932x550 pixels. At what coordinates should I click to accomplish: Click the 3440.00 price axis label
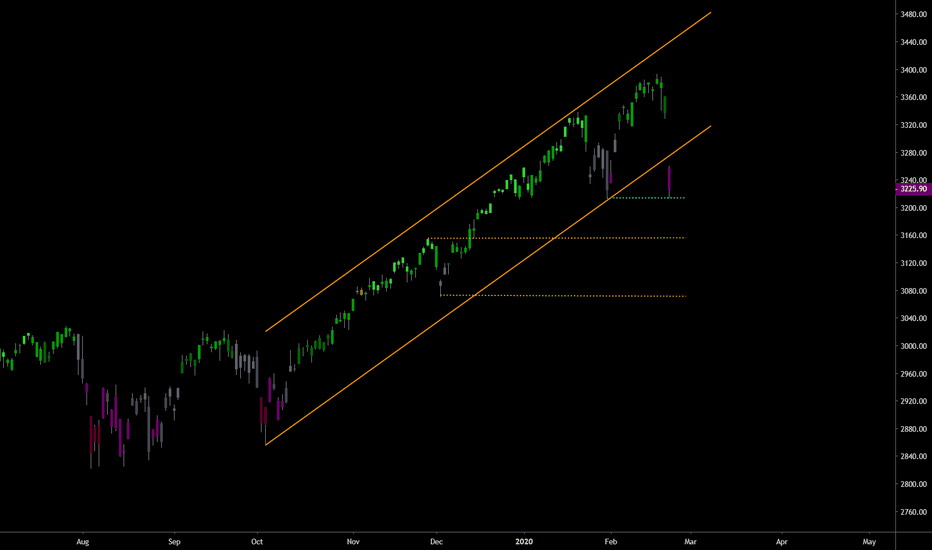pos(914,42)
